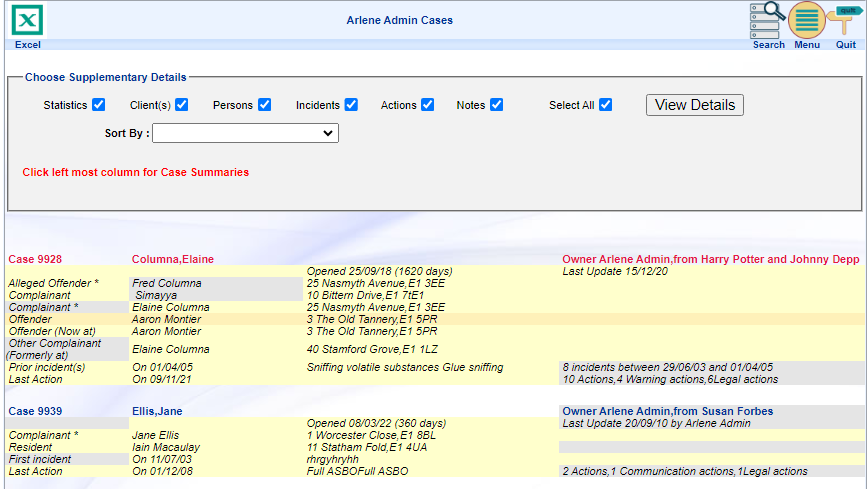Click 'First incident' row label
Screen dimensions: 867x489
[x=40, y=460]
